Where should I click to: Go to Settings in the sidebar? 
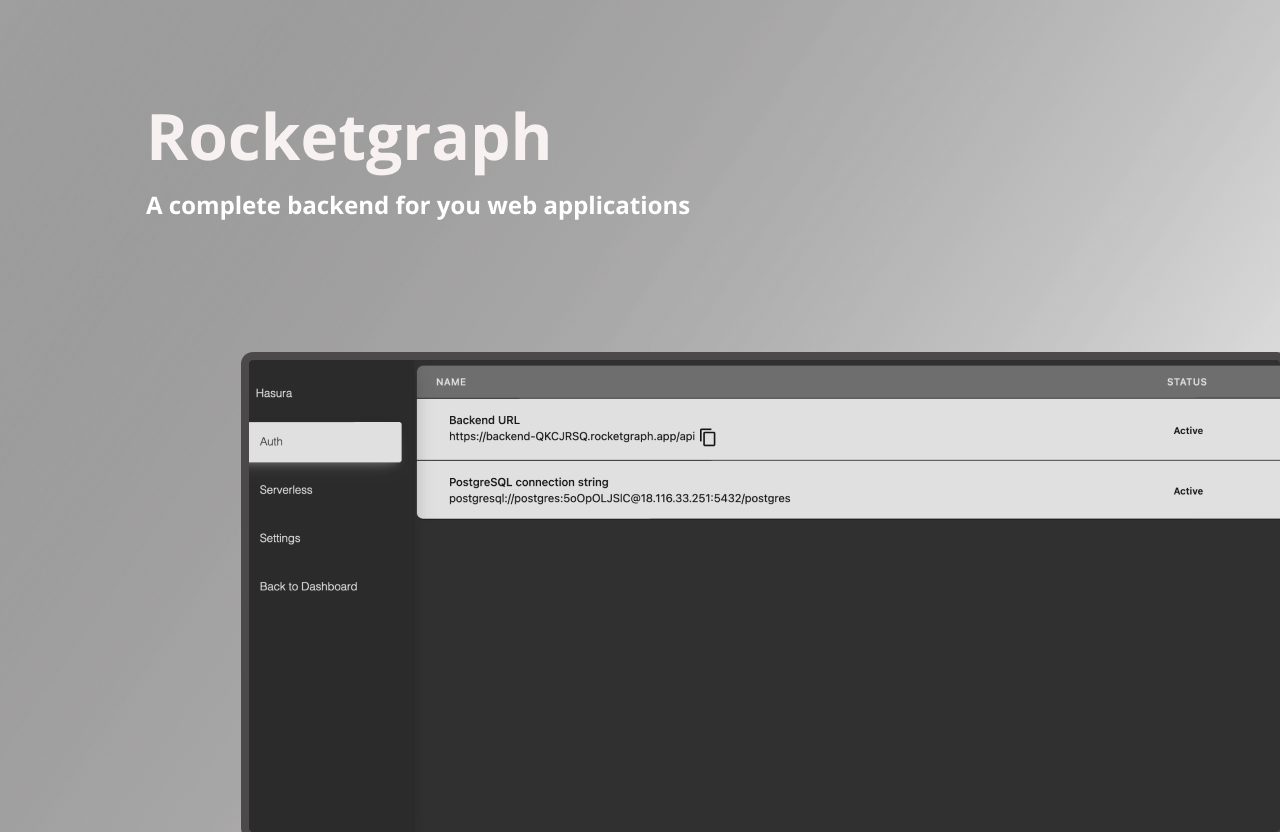pyautogui.click(x=280, y=538)
